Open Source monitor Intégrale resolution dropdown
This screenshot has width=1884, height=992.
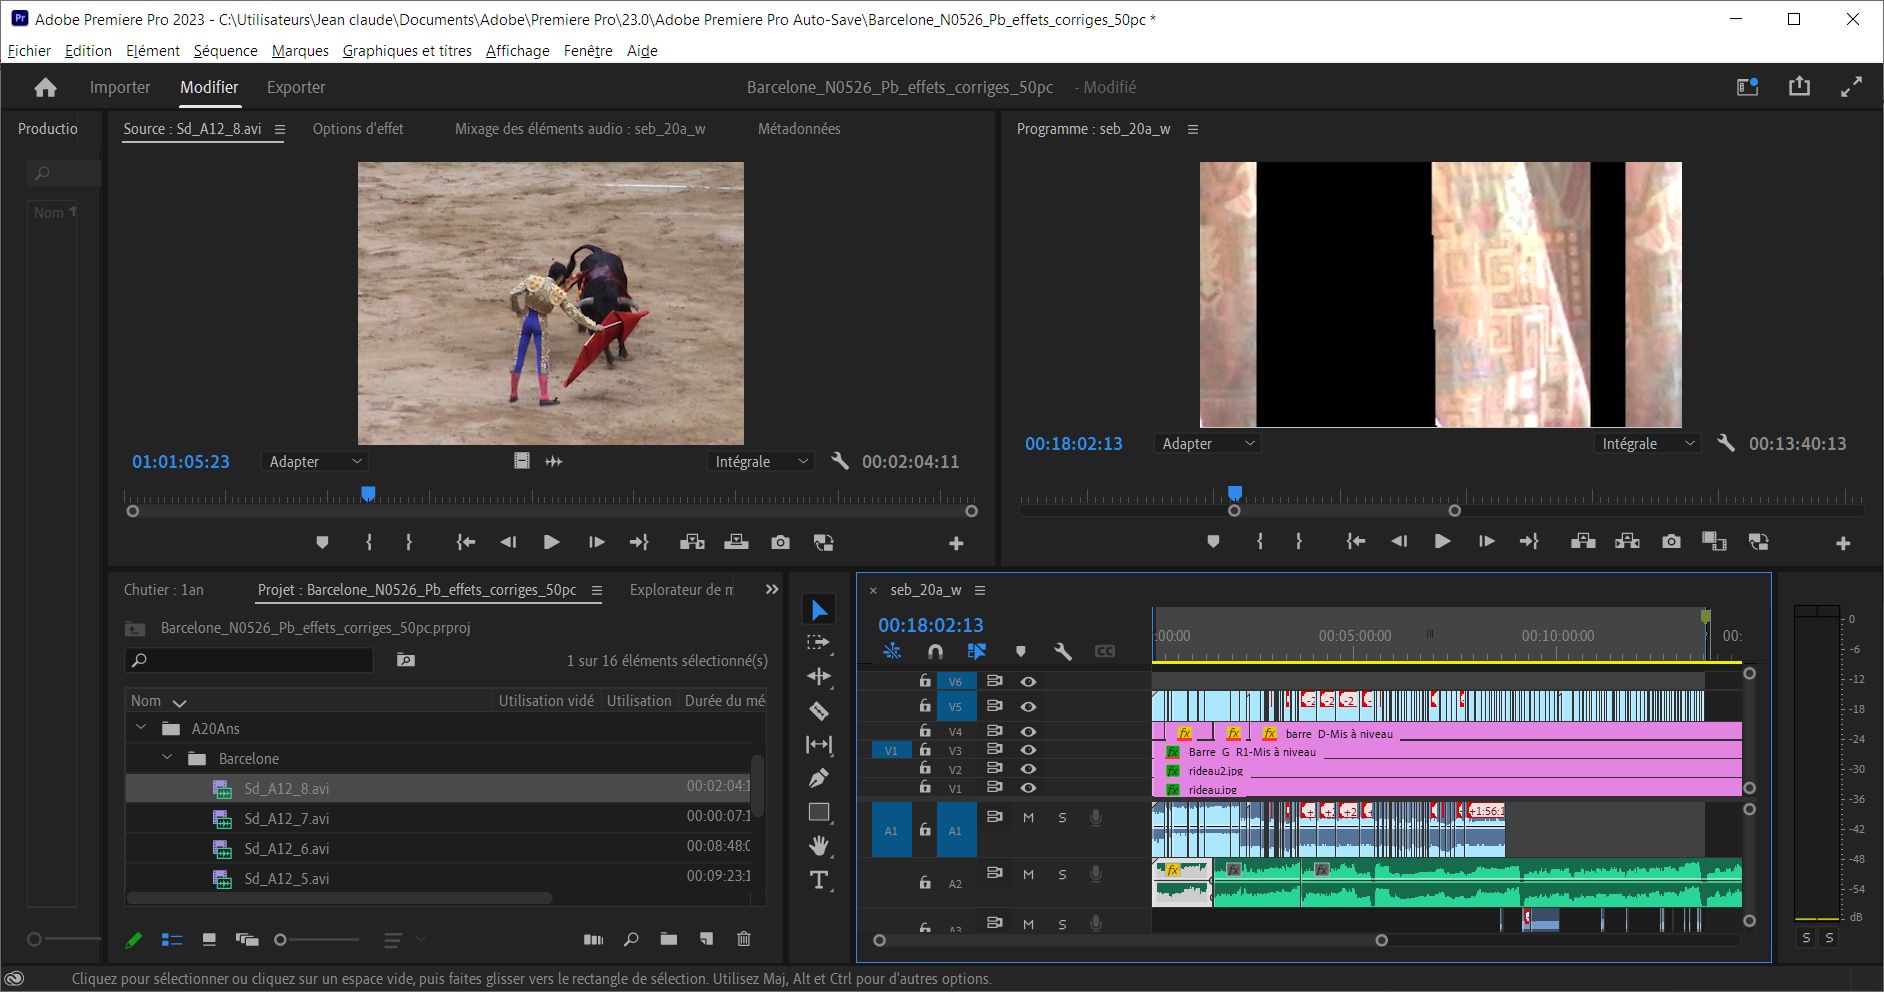tap(760, 461)
